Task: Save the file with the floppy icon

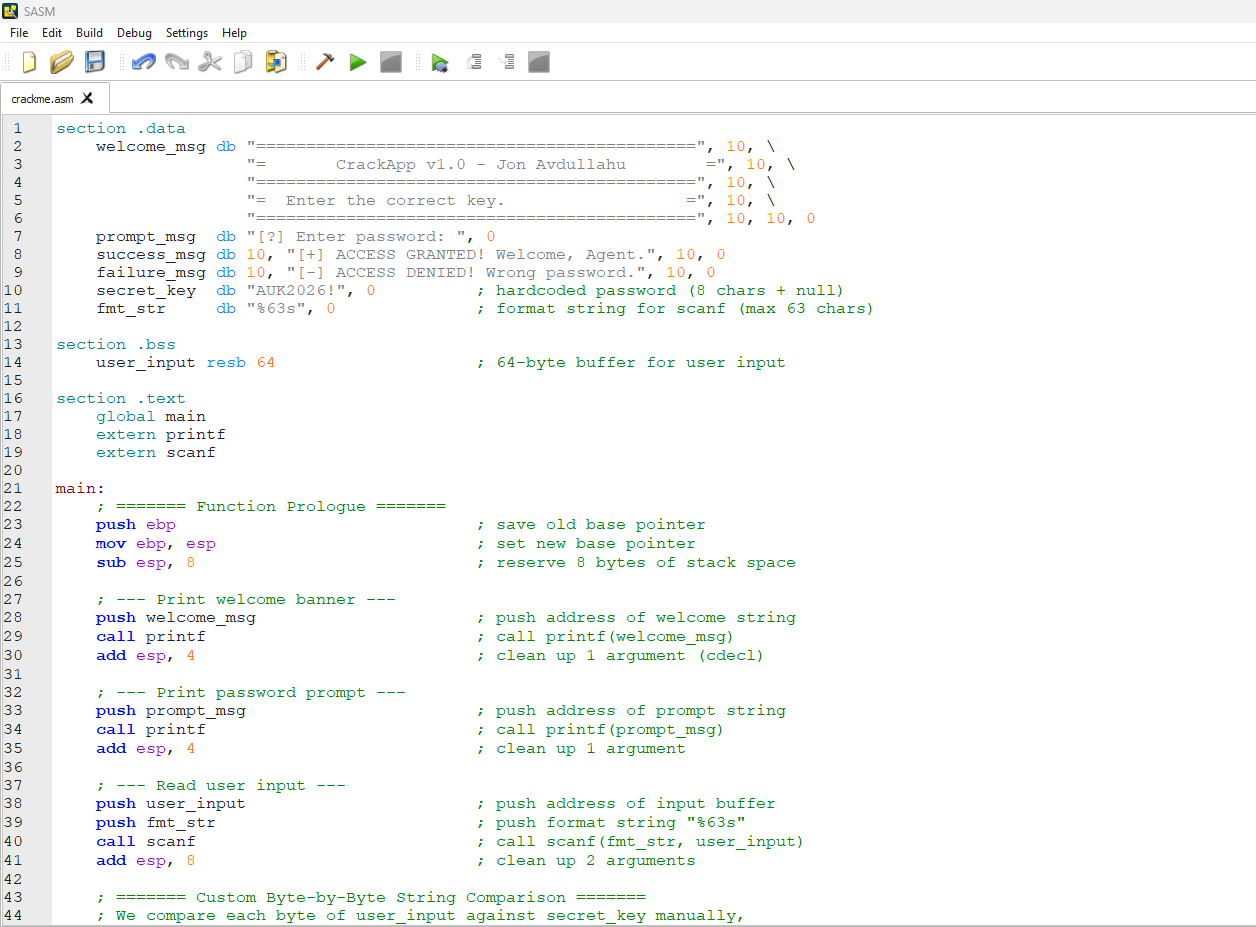Action: [x=95, y=62]
